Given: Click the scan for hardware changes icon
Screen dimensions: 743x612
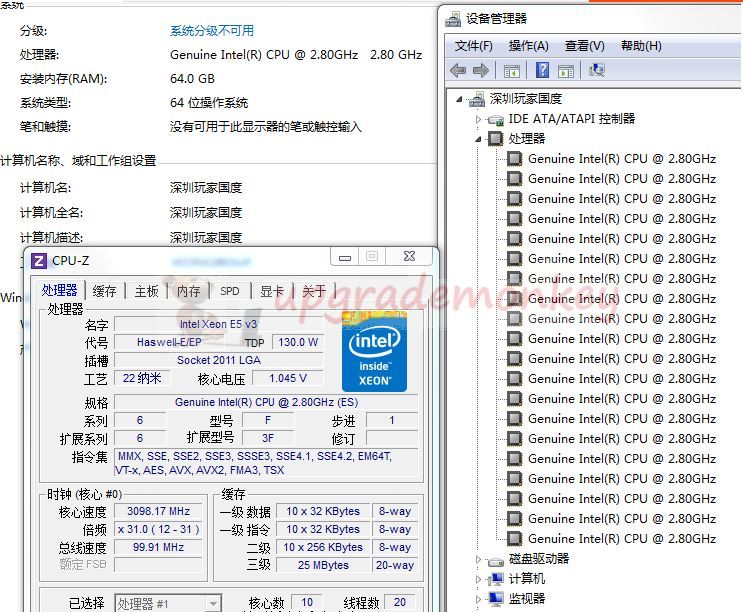Looking at the screenshot, I should 597,71.
